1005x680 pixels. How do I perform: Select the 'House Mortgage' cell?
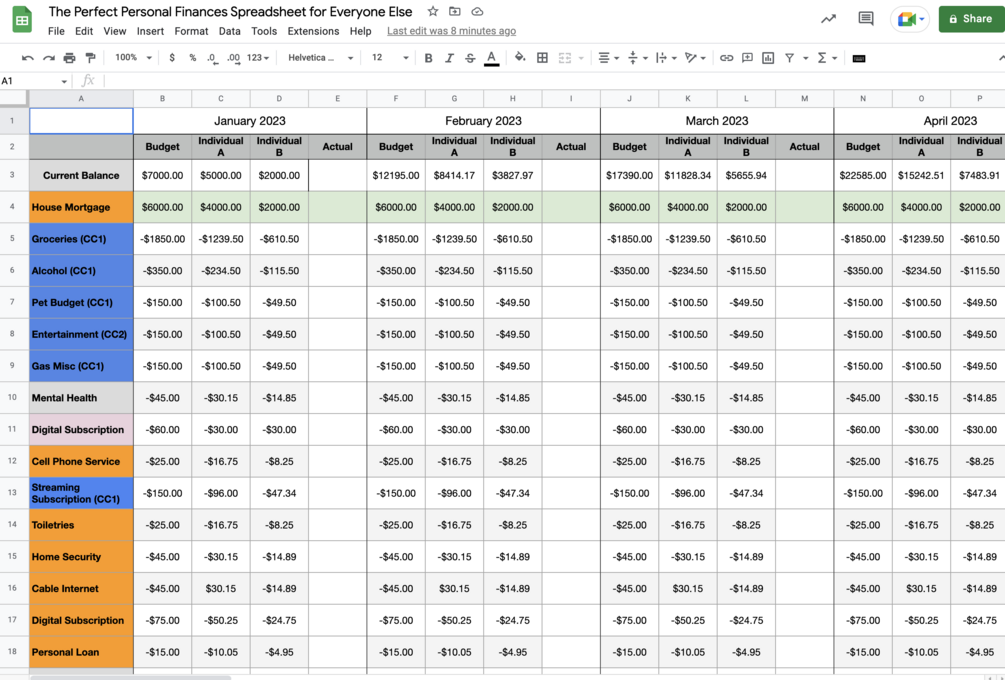point(81,207)
